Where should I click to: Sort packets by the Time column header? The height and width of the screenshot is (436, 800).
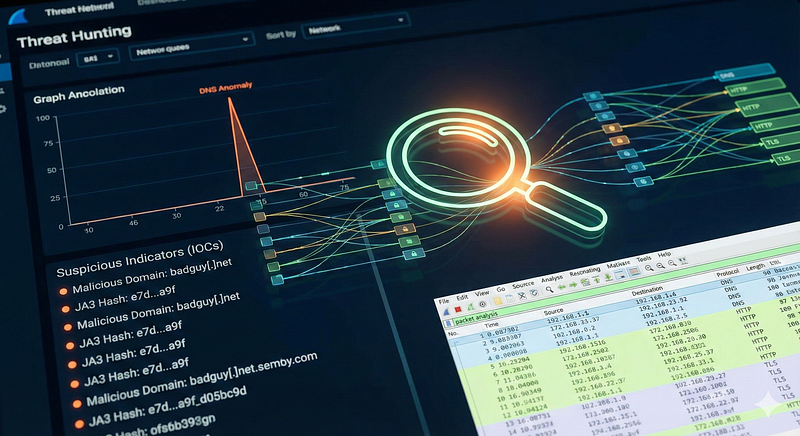tap(491, 325)
